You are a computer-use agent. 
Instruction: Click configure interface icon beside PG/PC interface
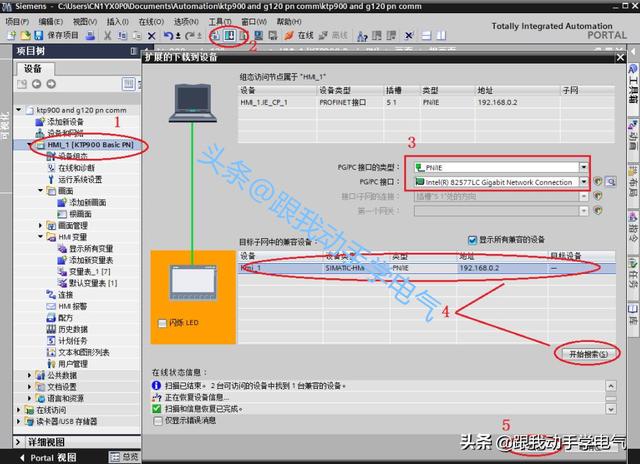[598, 181]
